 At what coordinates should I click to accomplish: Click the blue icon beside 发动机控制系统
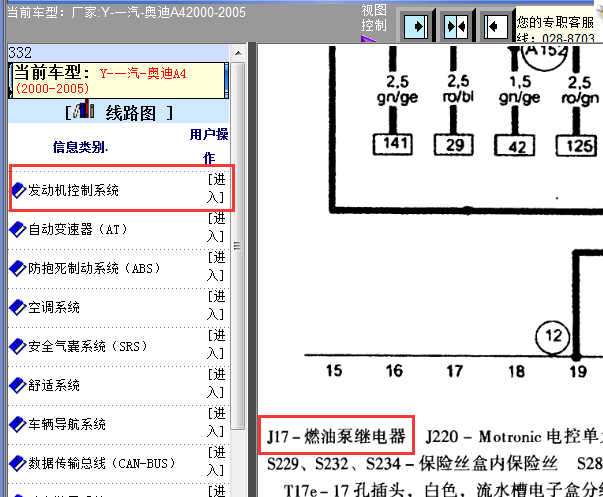pos(17,190)
